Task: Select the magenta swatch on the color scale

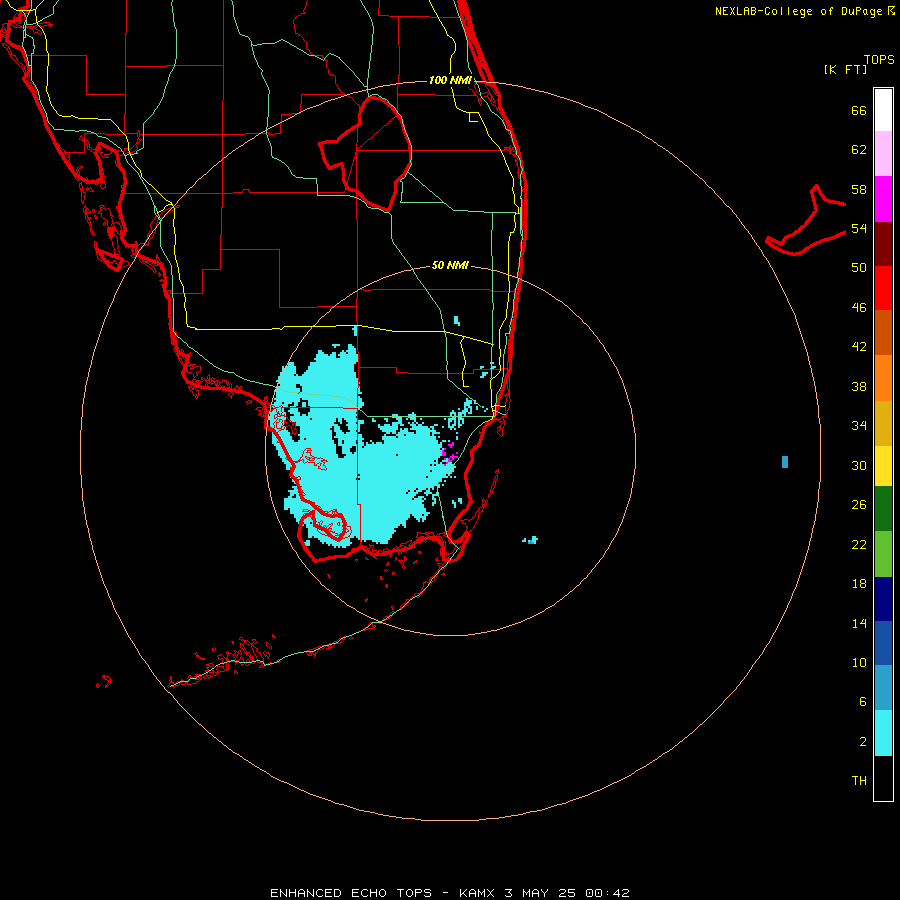Action: tap(883, 199)
